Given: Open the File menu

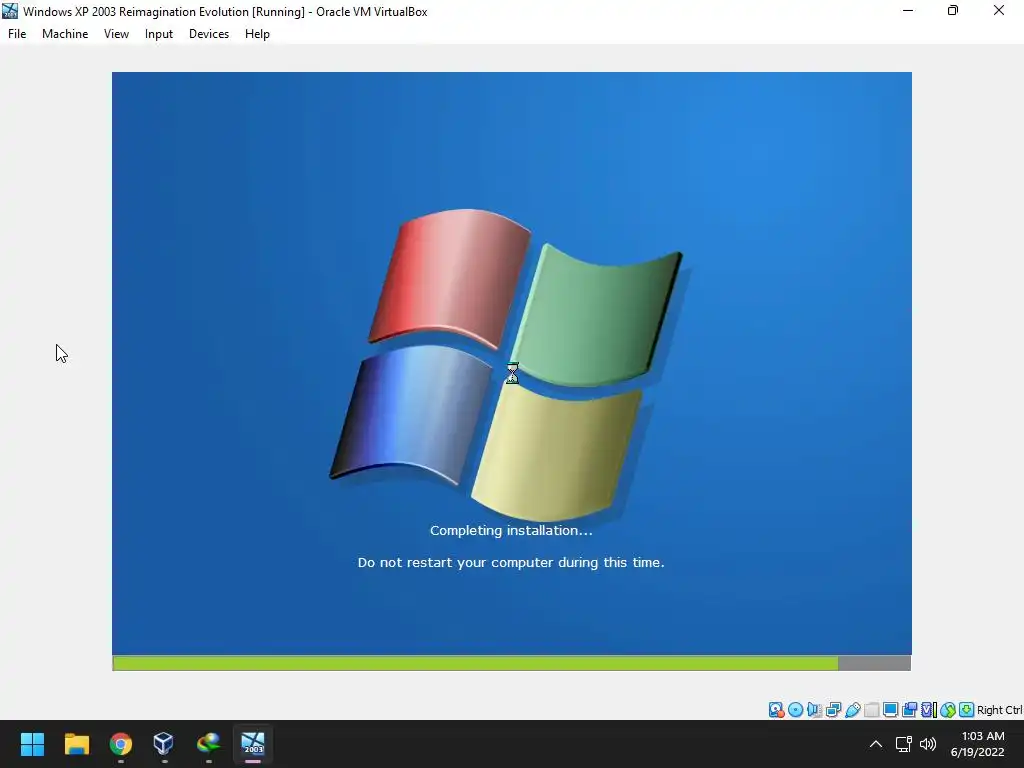Looking at the screenshot, I should [17, 34].
